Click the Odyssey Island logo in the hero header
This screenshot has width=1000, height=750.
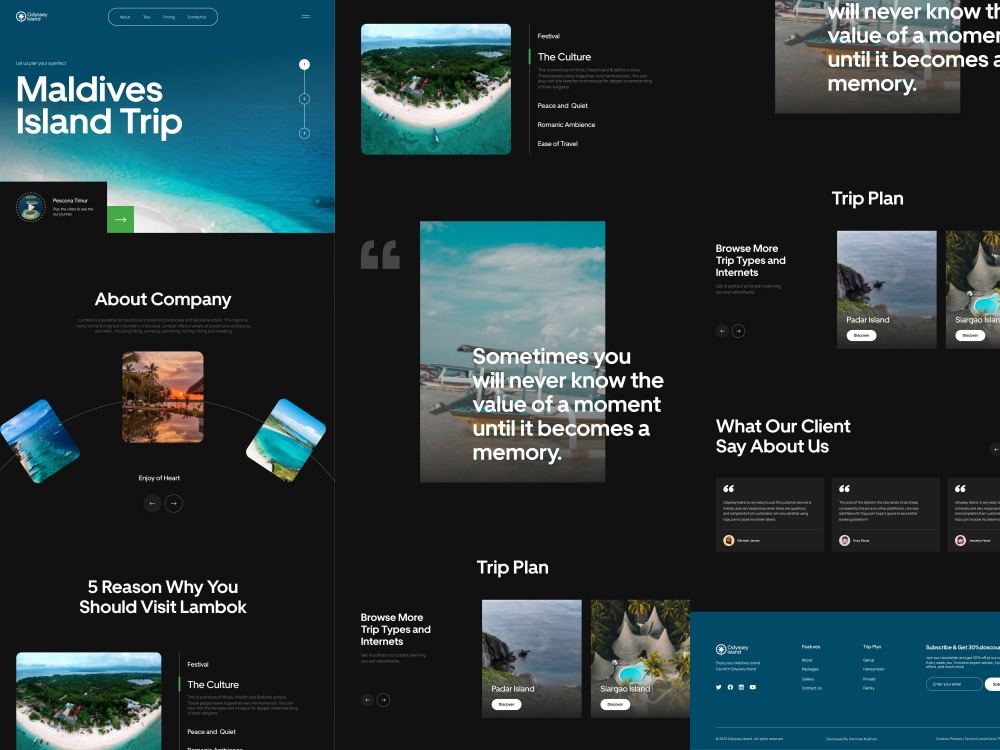tap(32, 17)
